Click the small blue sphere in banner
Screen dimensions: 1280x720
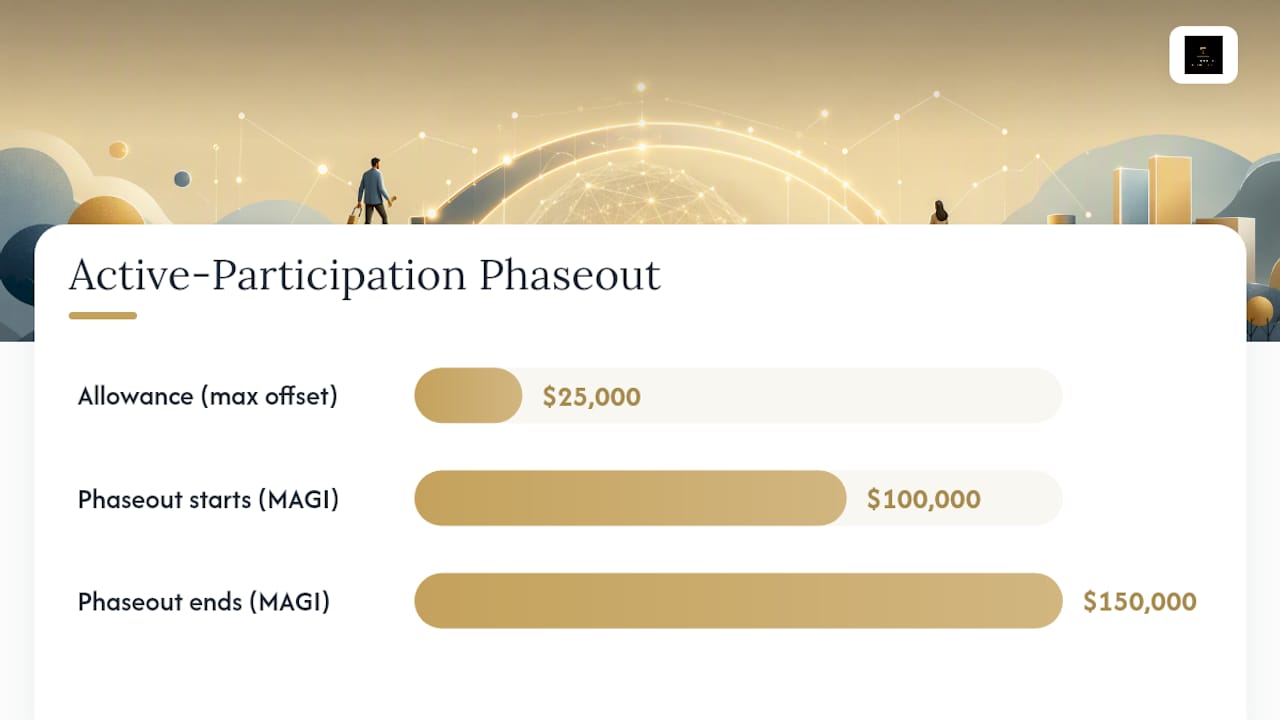coord(182,179)
